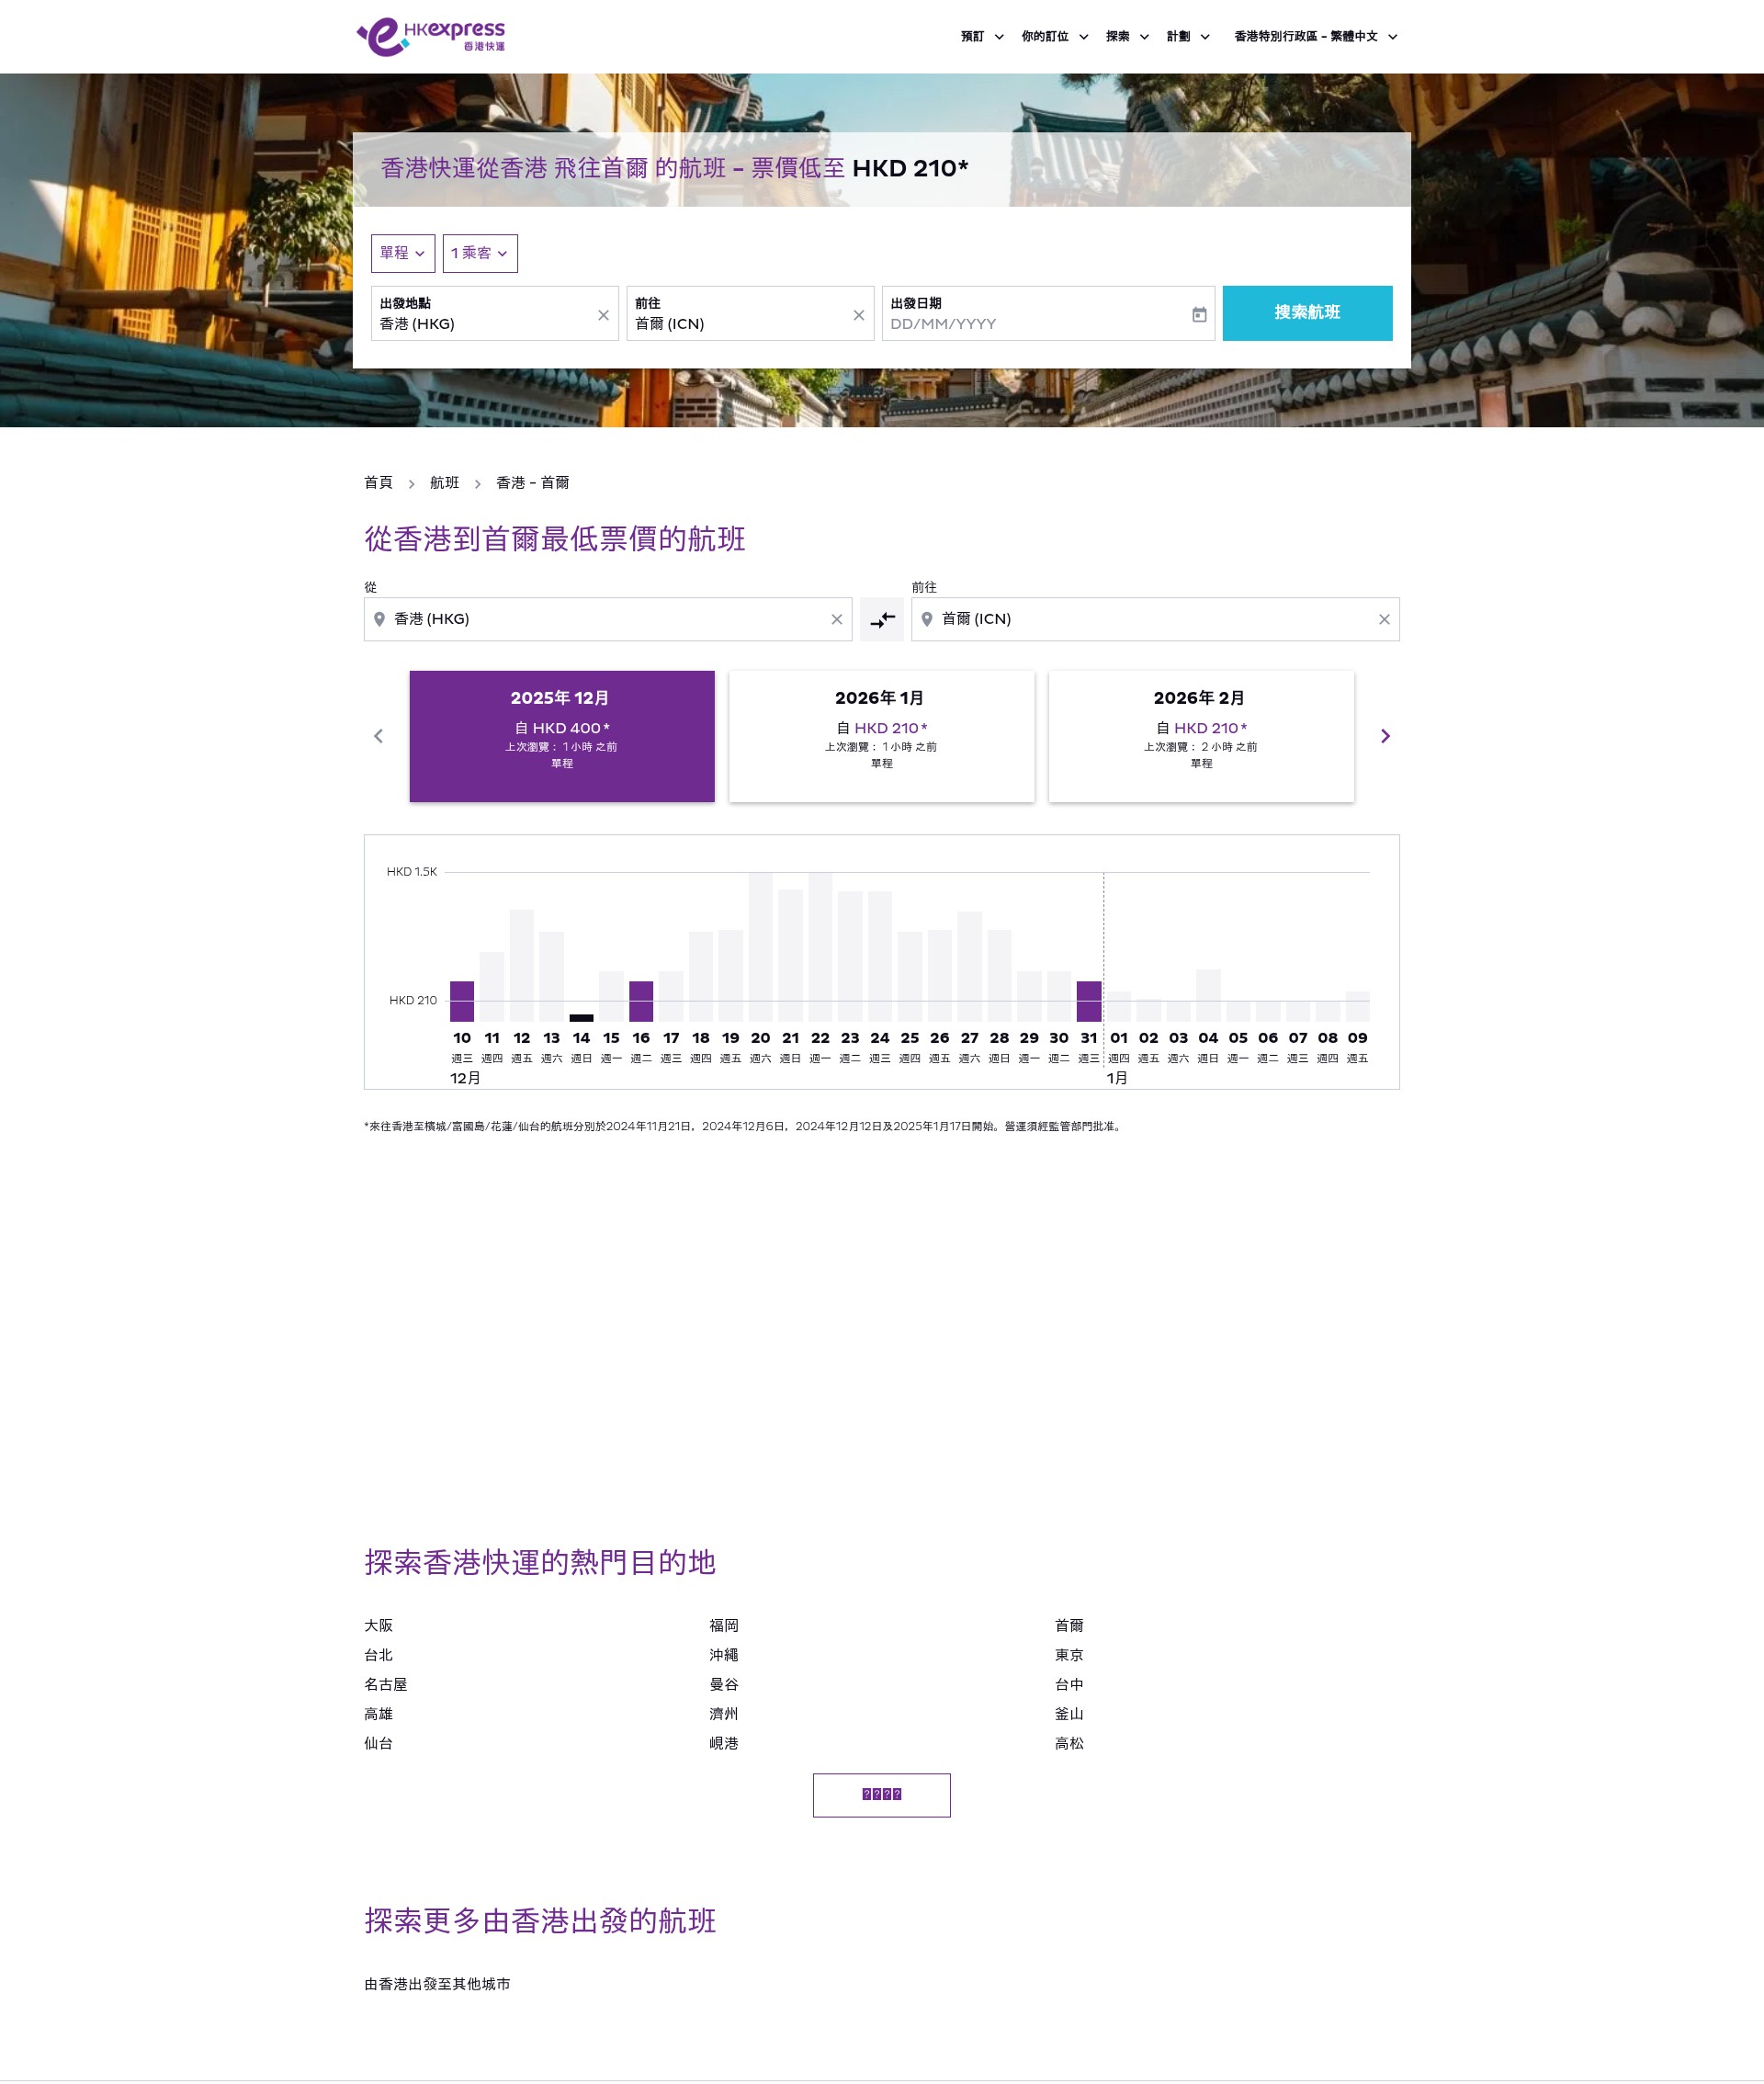Open the 濟州 destination link
Viewport: 1764px width, 2084px height.
point(724,1714)
